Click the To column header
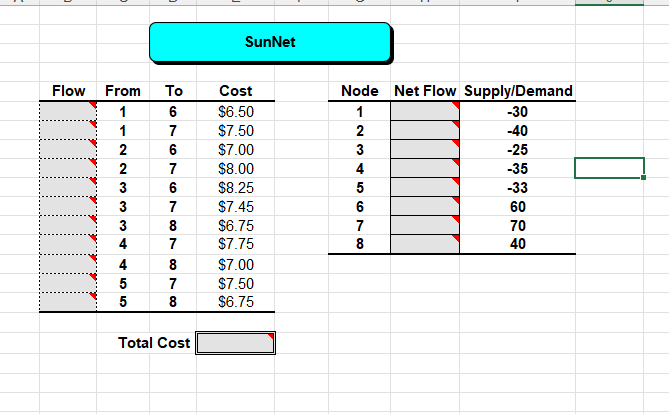This screenshot has width=669, height=414. coord(174,91)
